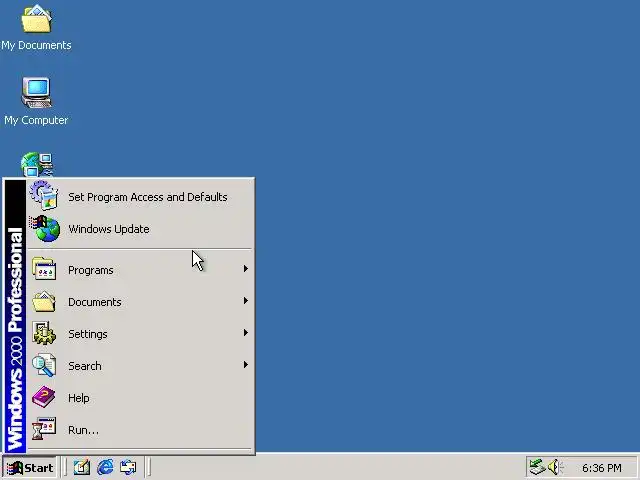Click the Windows Update globe icon

[x=44, y=229]
